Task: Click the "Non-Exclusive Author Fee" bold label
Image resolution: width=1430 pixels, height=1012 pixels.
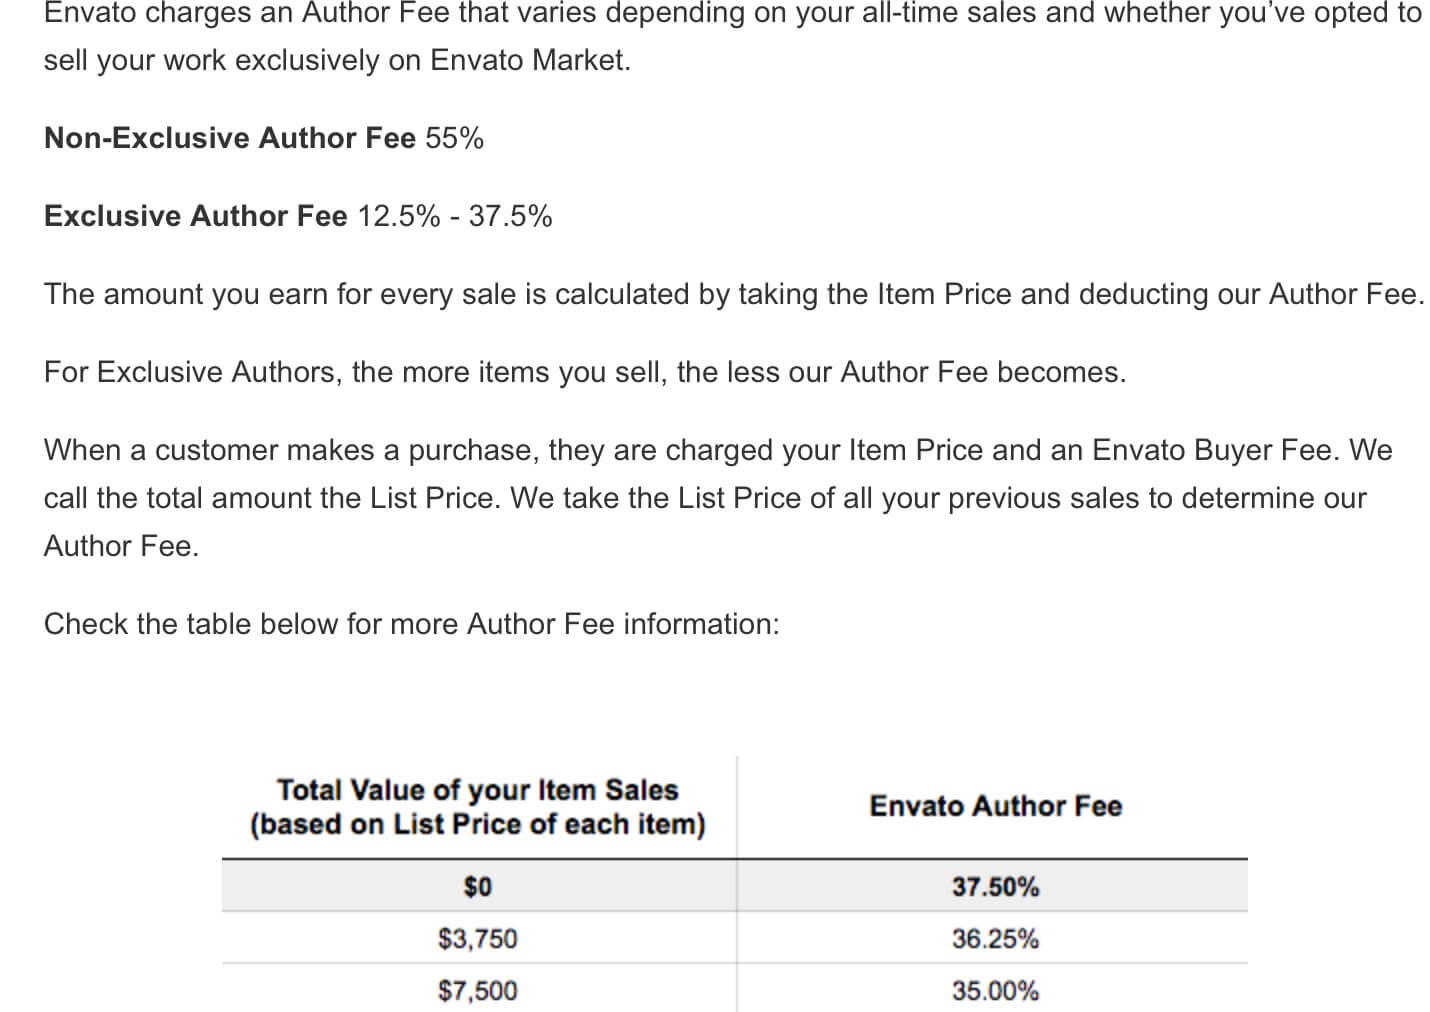Action: (x=229, y=138)
